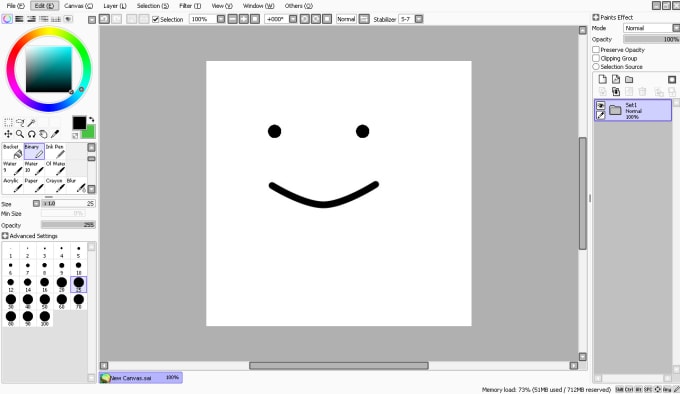Expand Advanced Settings
Screen dimensions: 680x394
[x=5, y=236]
